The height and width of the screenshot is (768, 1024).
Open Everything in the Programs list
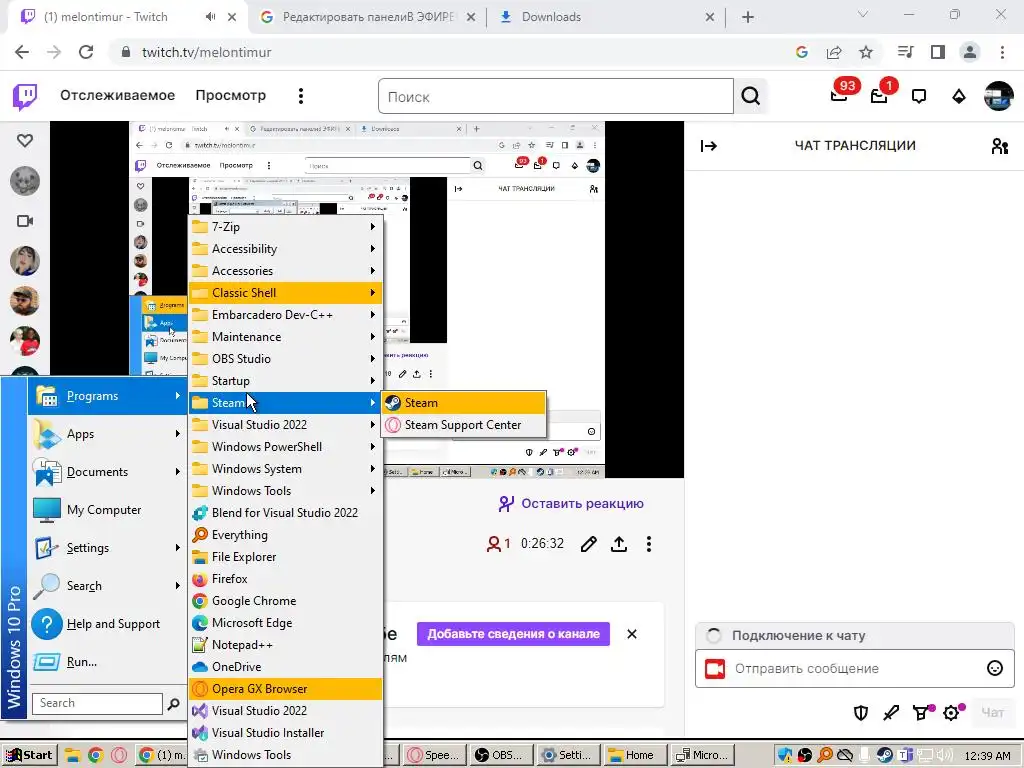pos(285,535)
